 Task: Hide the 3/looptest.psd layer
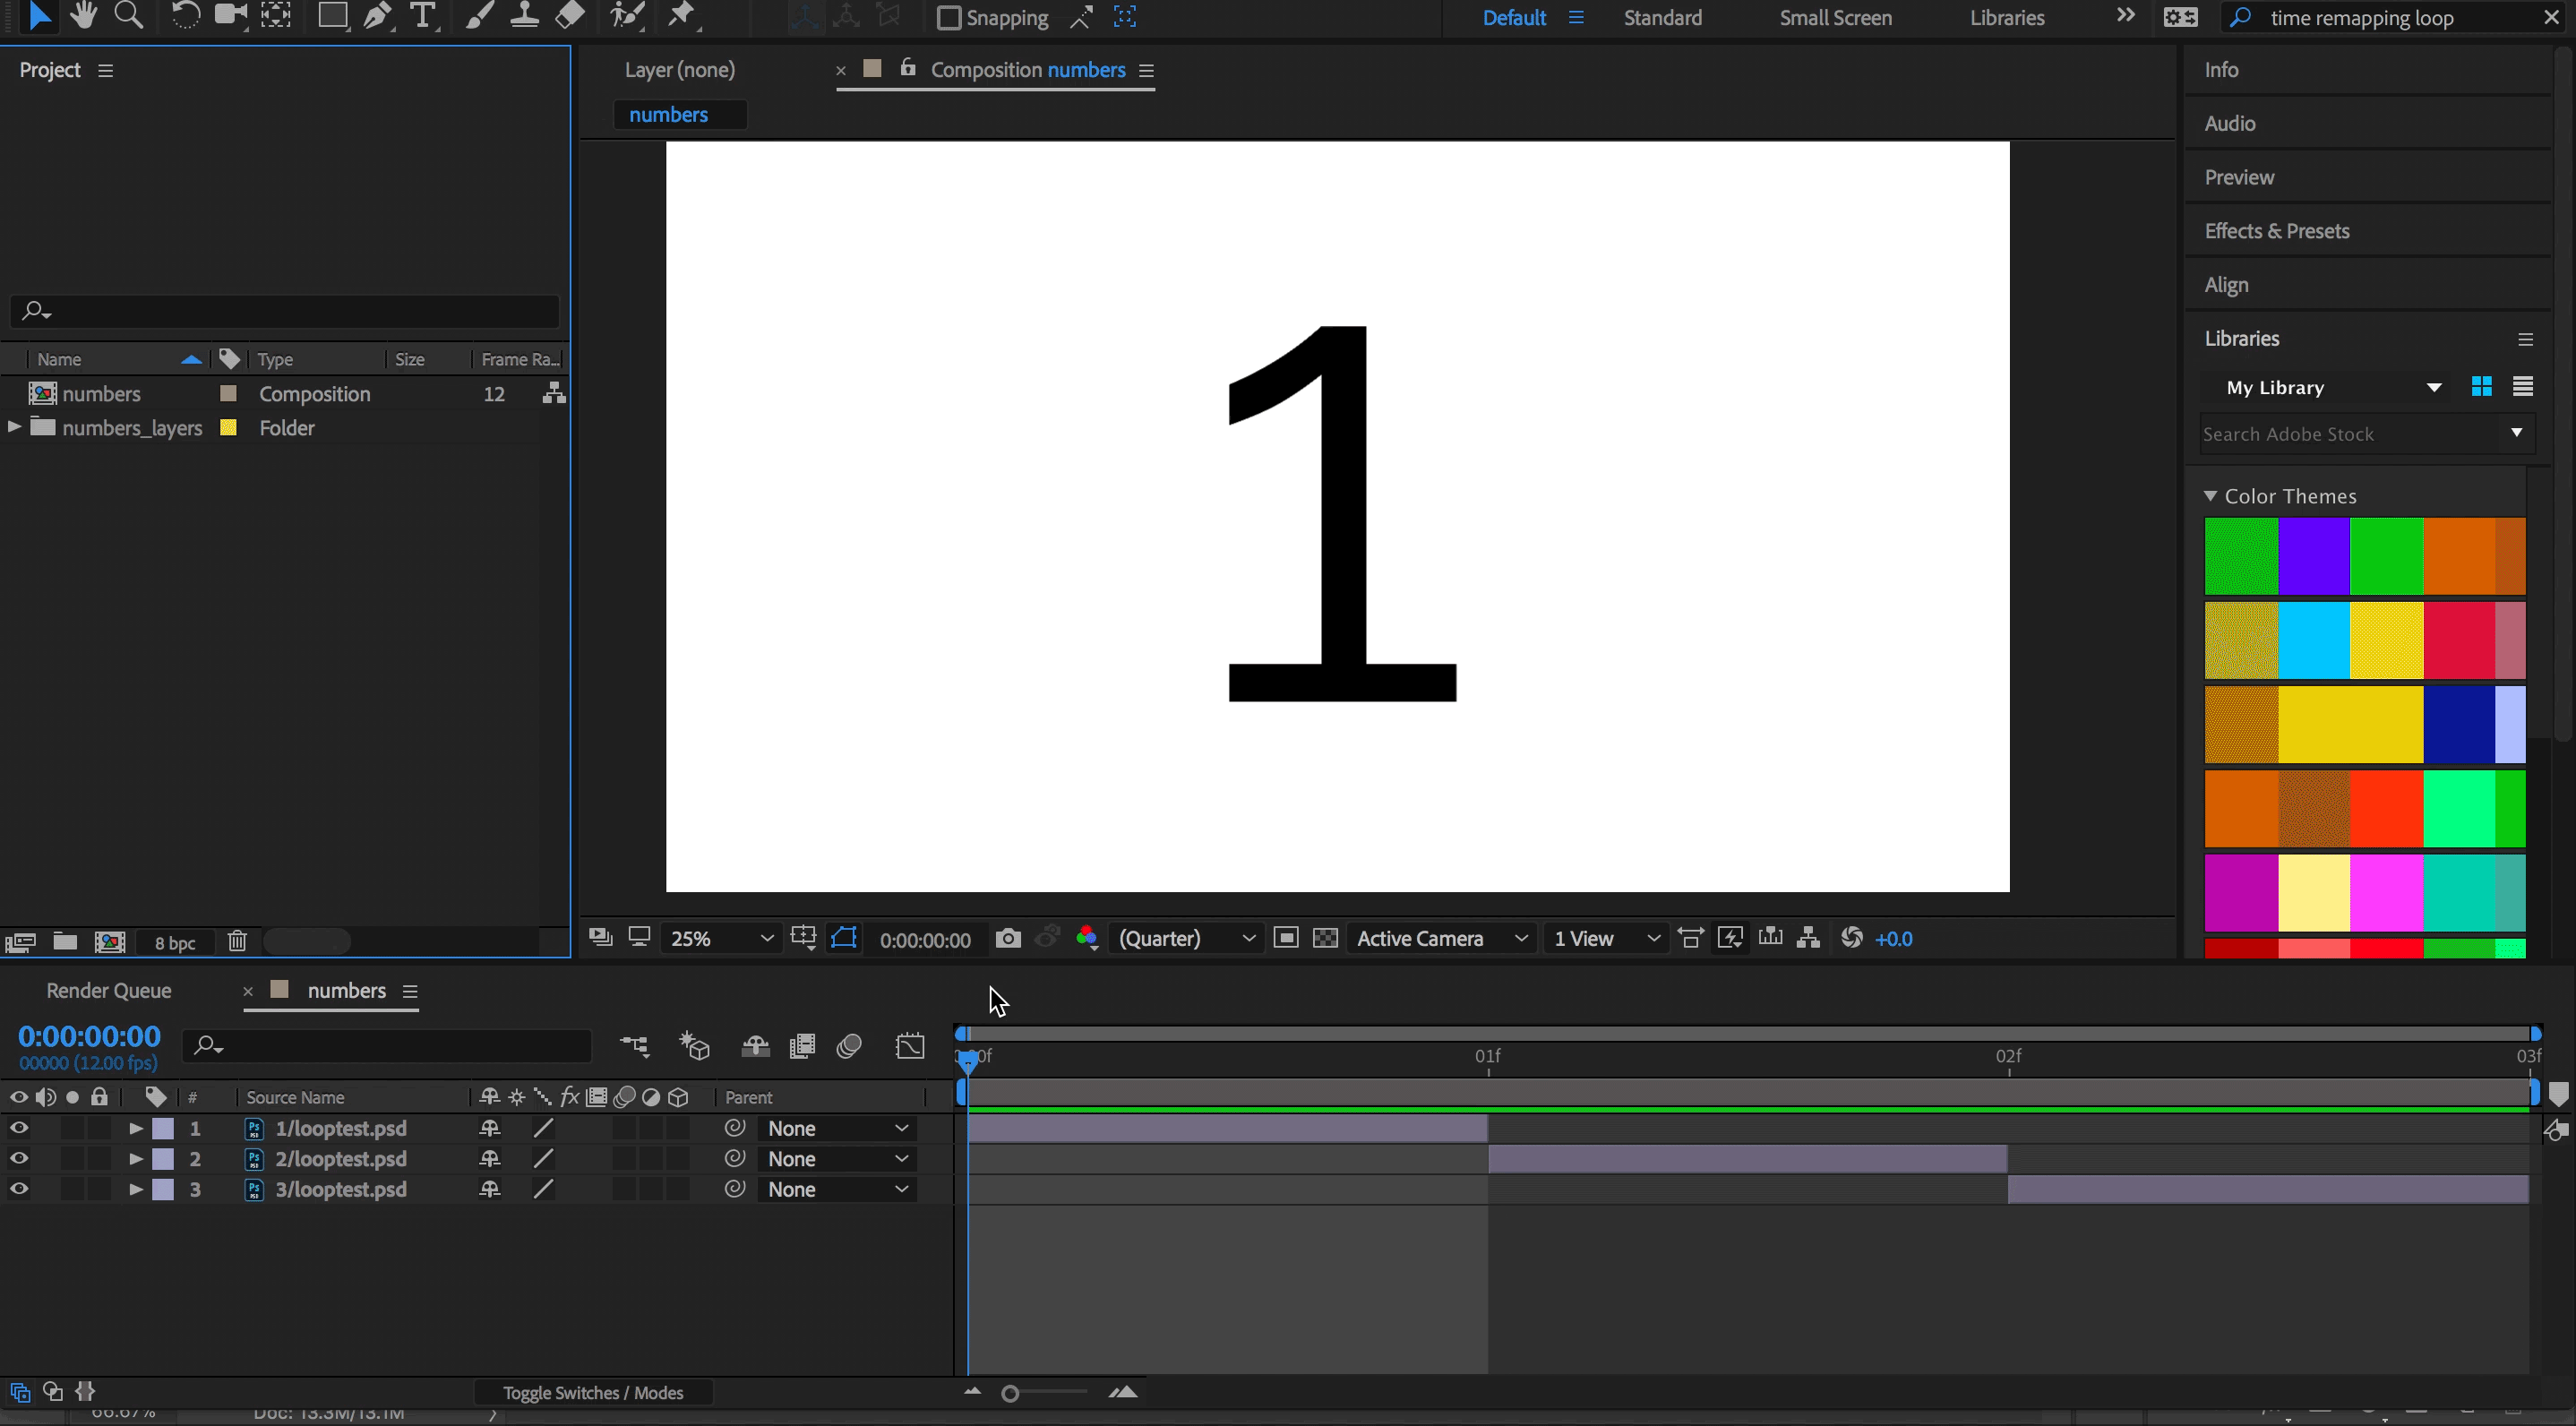click(19, 1189)
